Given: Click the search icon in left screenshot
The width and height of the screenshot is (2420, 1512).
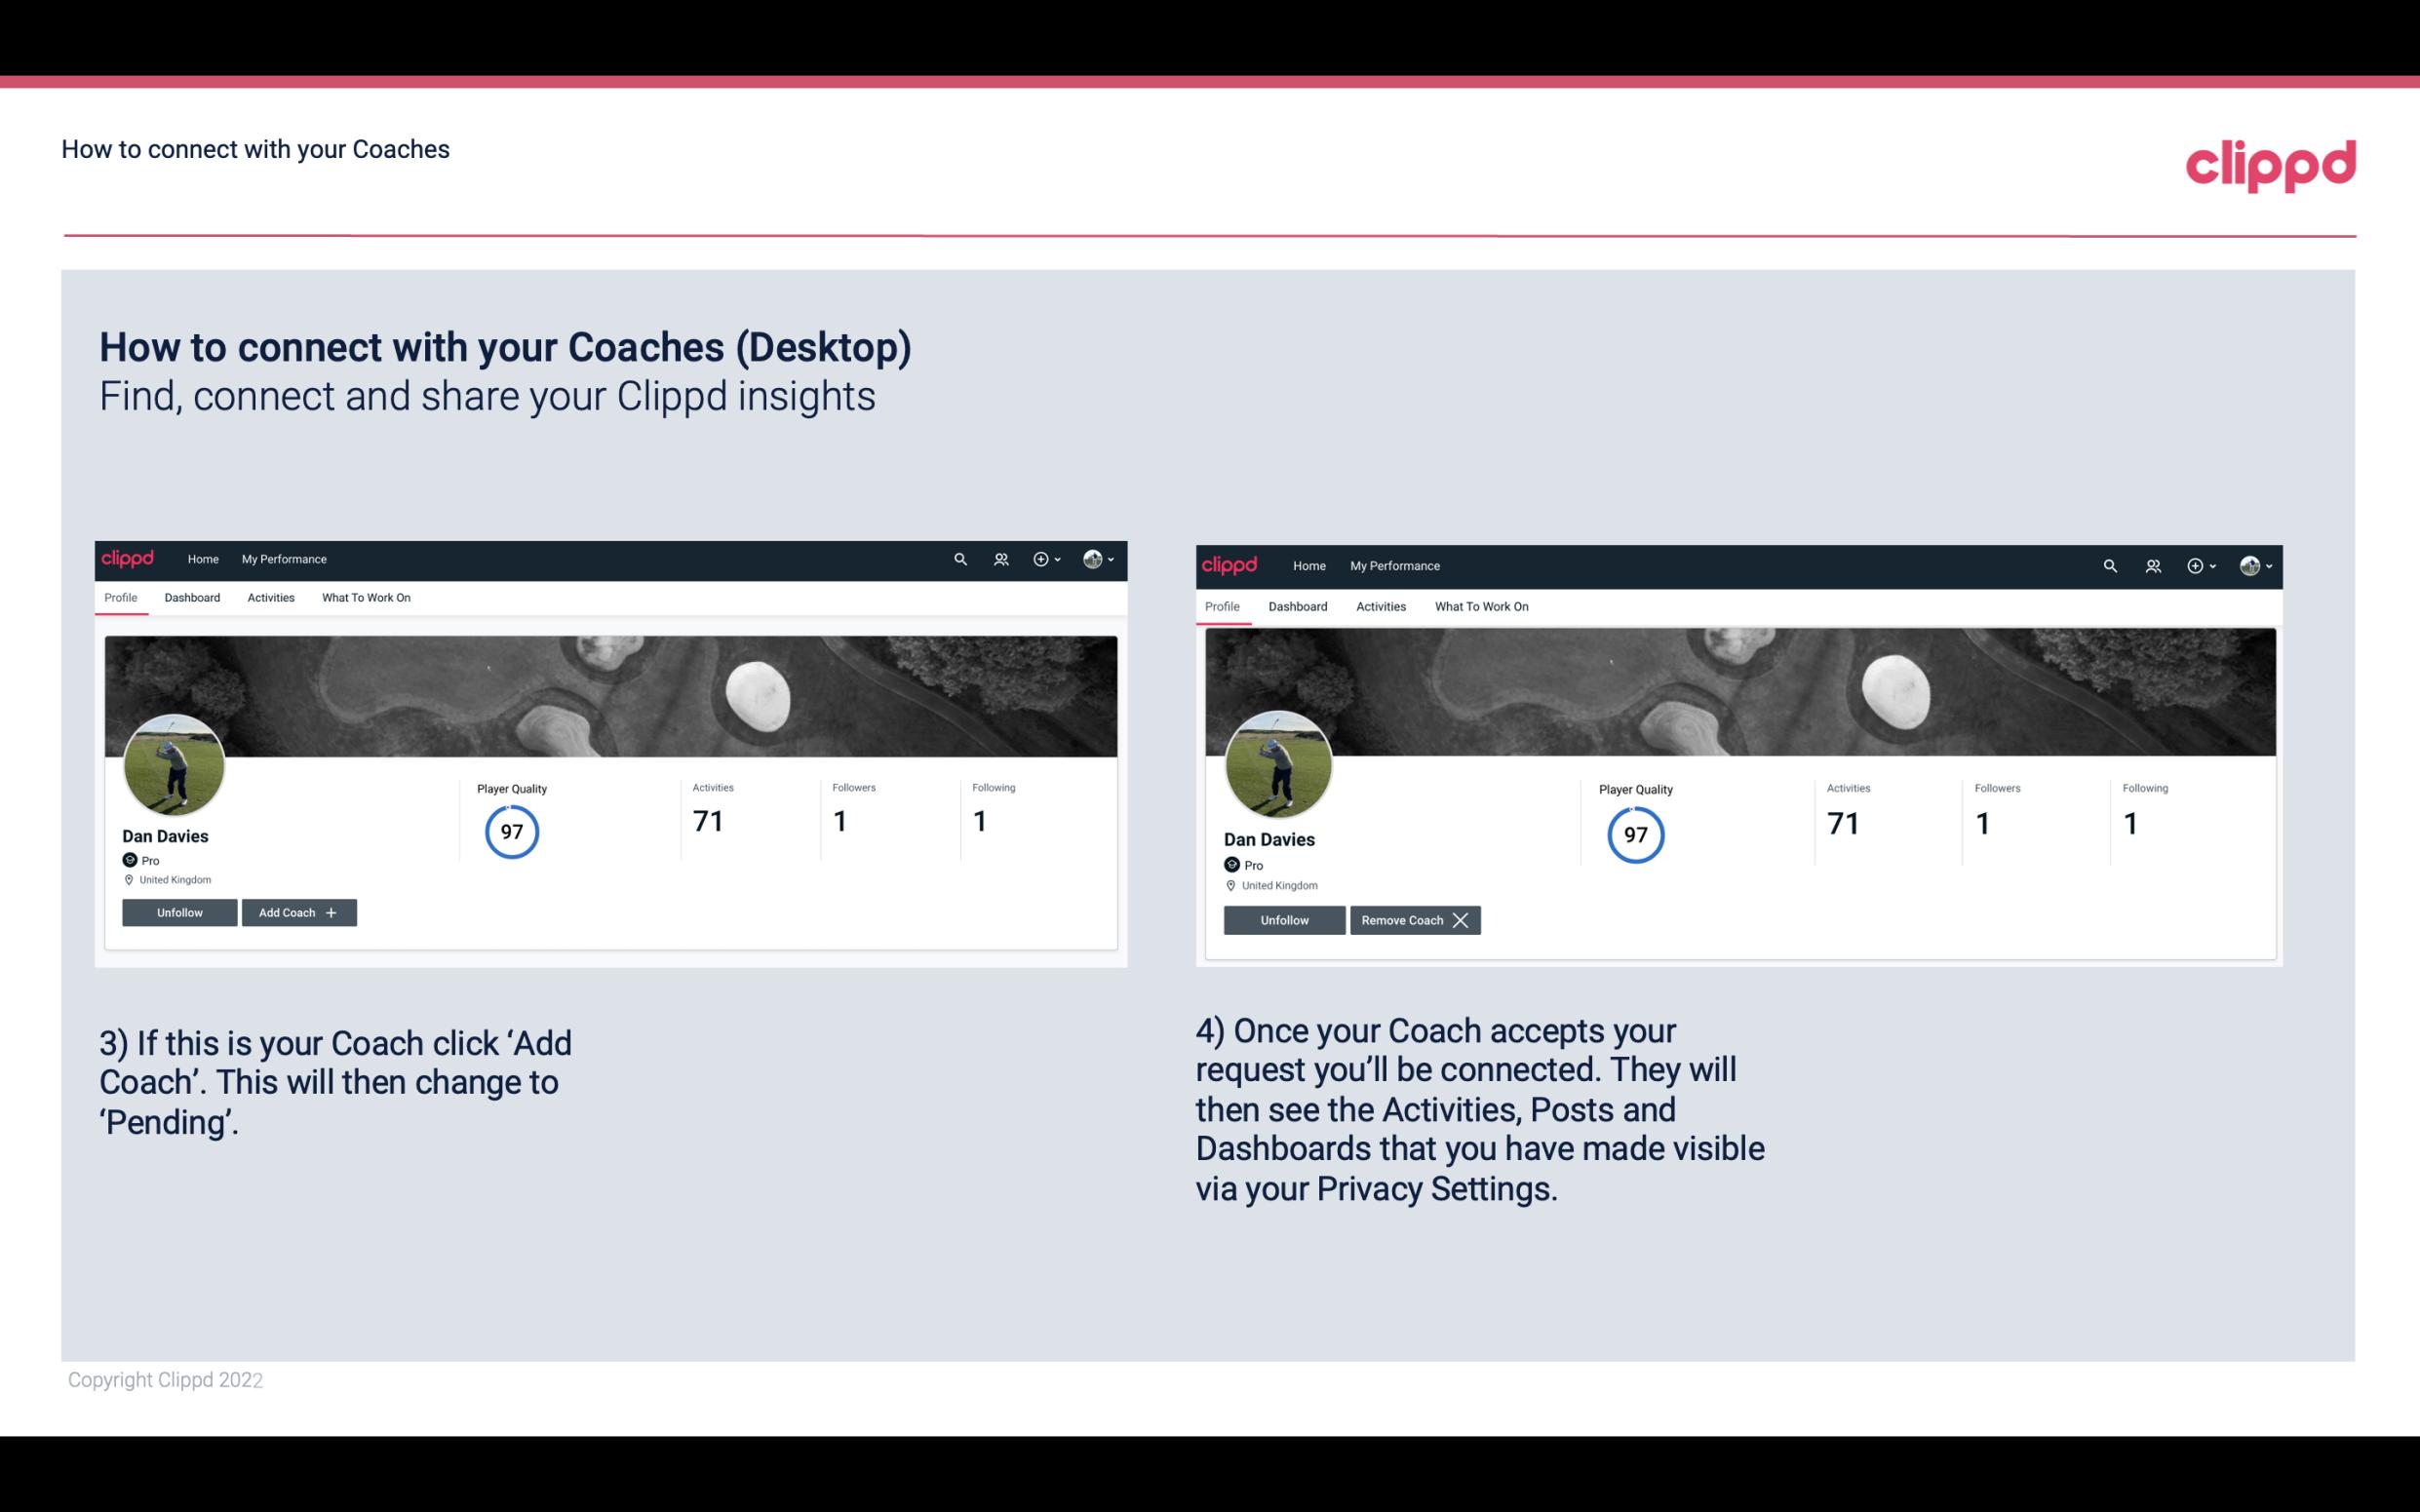Looking at the screenshot, I should (961, 558).
